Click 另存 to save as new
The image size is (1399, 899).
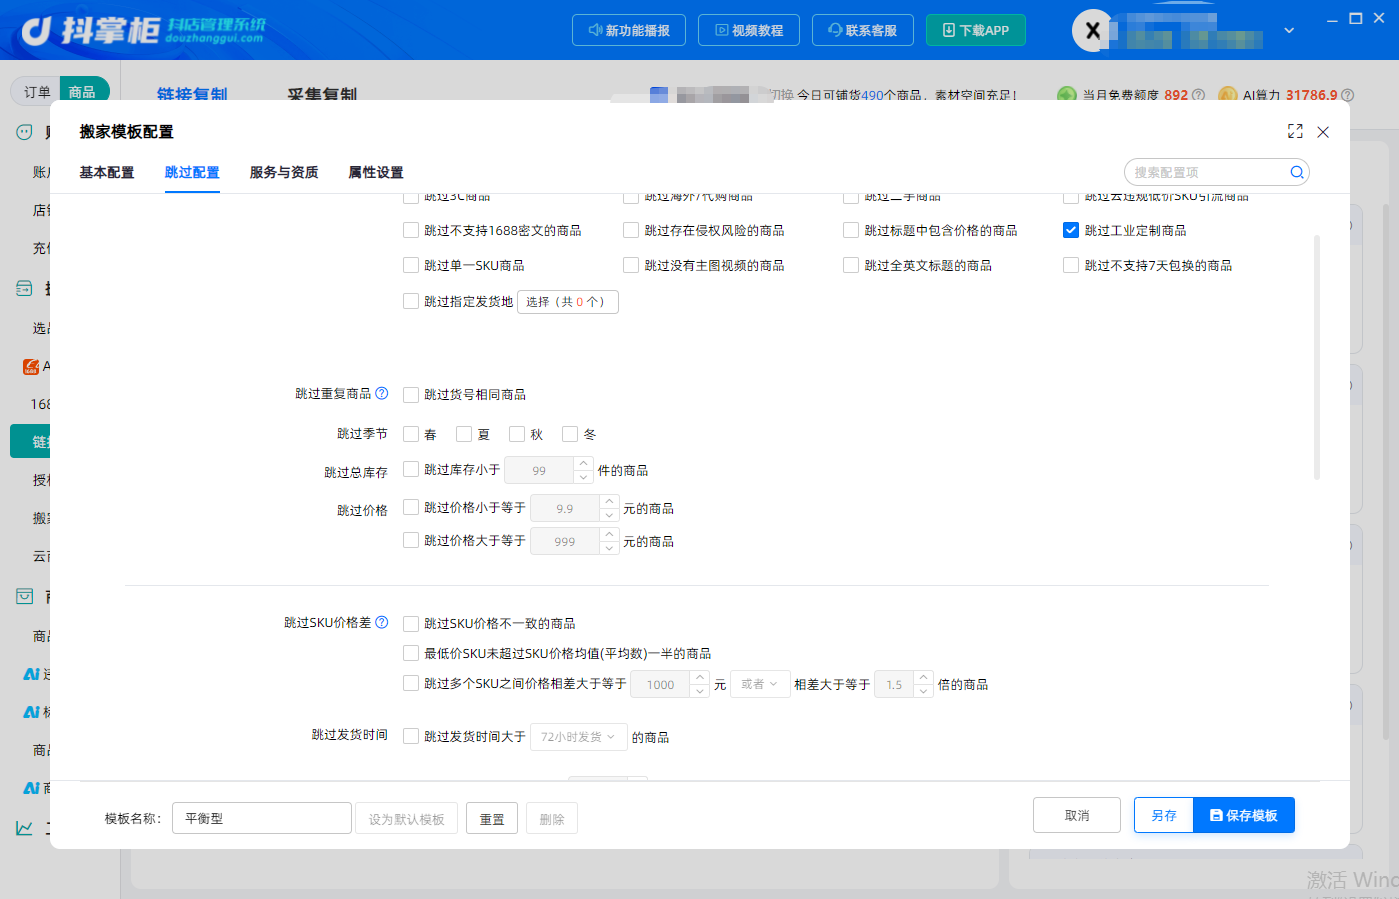coord(1164,815)
